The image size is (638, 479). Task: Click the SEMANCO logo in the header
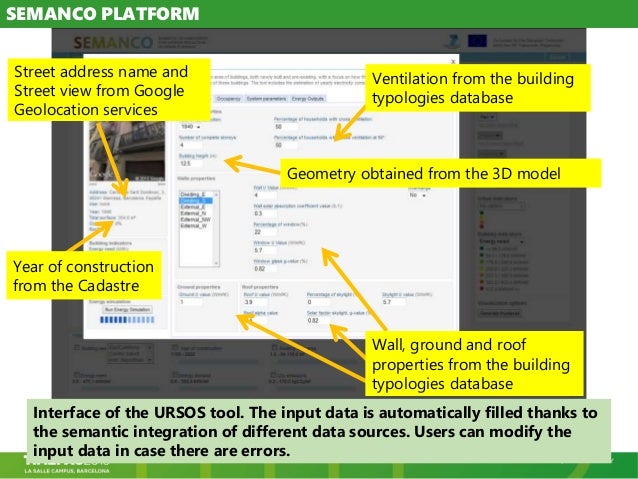tap(113, 42)
